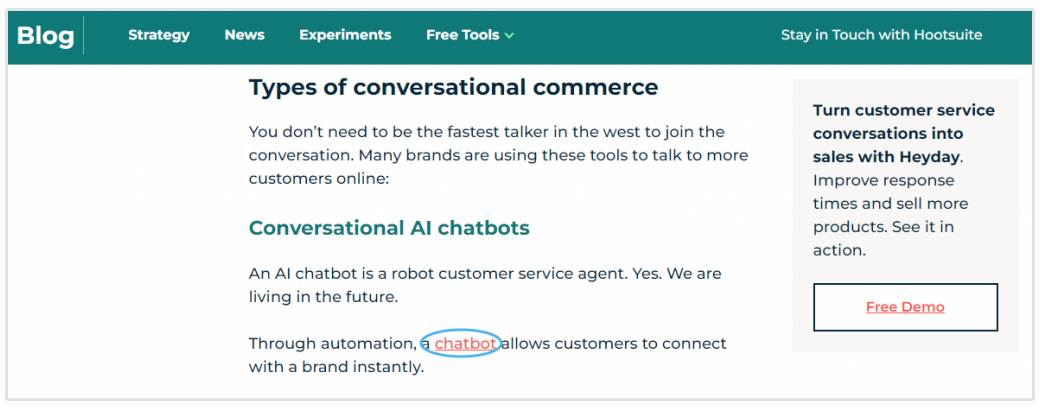Screen dimensions: 1040x410
Task: Select the Experiments nav item
Action: pyautogui.click(x=345, y=35)
